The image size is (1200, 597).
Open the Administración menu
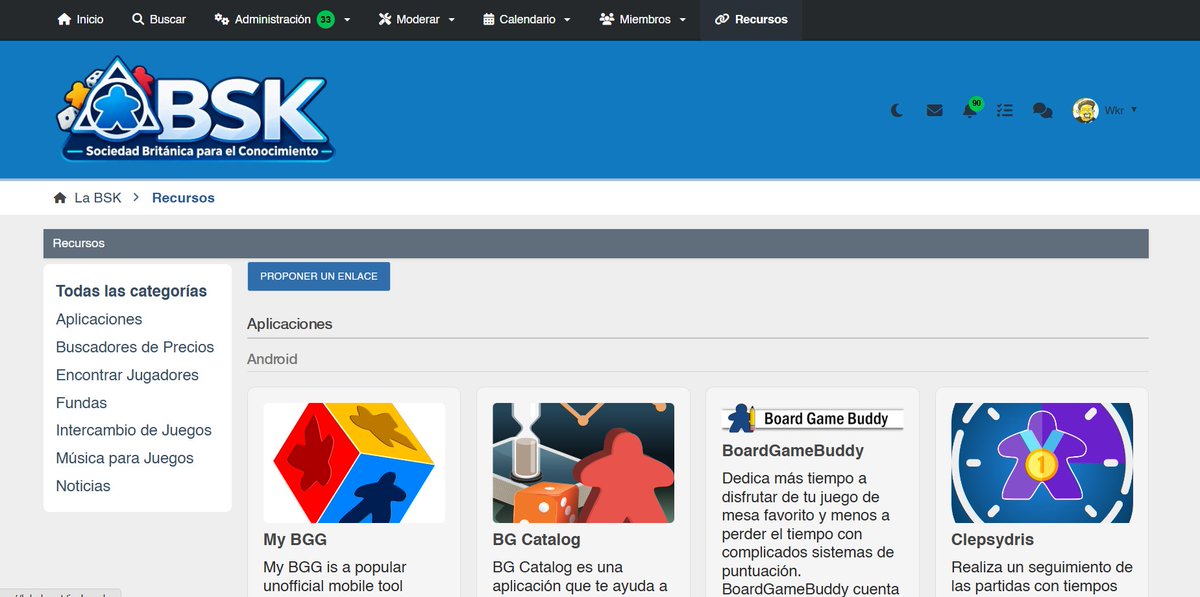(282, 19)
